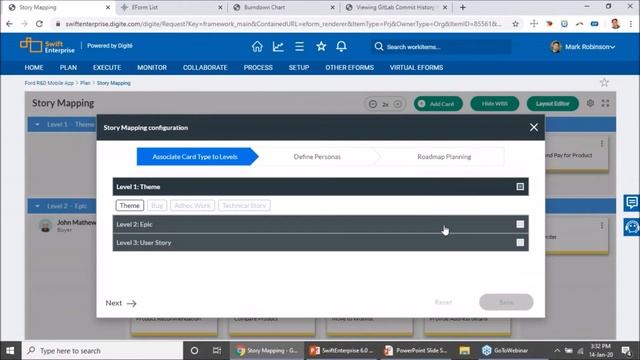The image size is (640, 360).
Task: Zoom in story map with plus icon
Action: click(398, 104)
